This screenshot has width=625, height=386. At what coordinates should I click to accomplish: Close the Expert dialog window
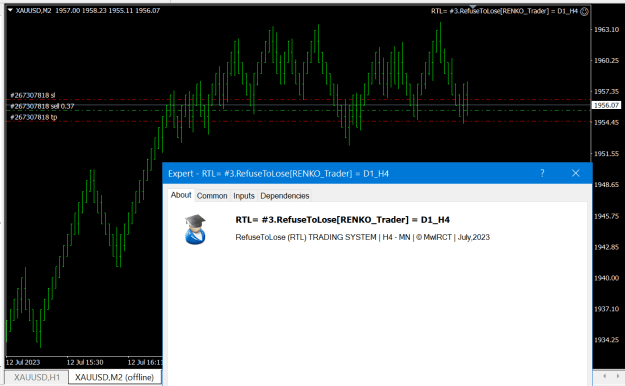(x=576, y=173)
